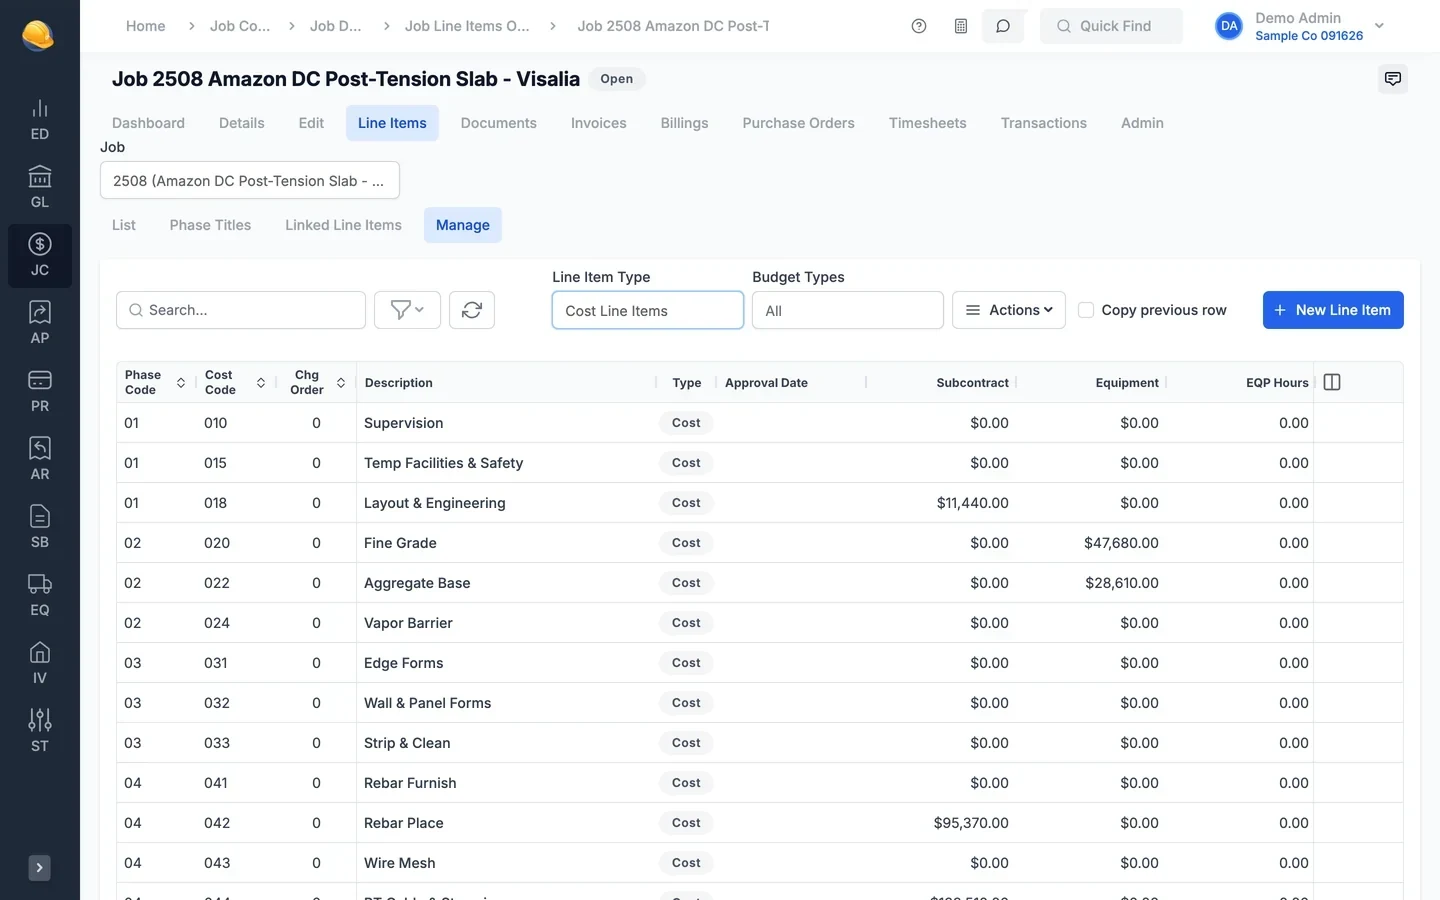Open the help question mark icon
The width and height of the screenshot is (1440, 900).
[x=919, y=26]
